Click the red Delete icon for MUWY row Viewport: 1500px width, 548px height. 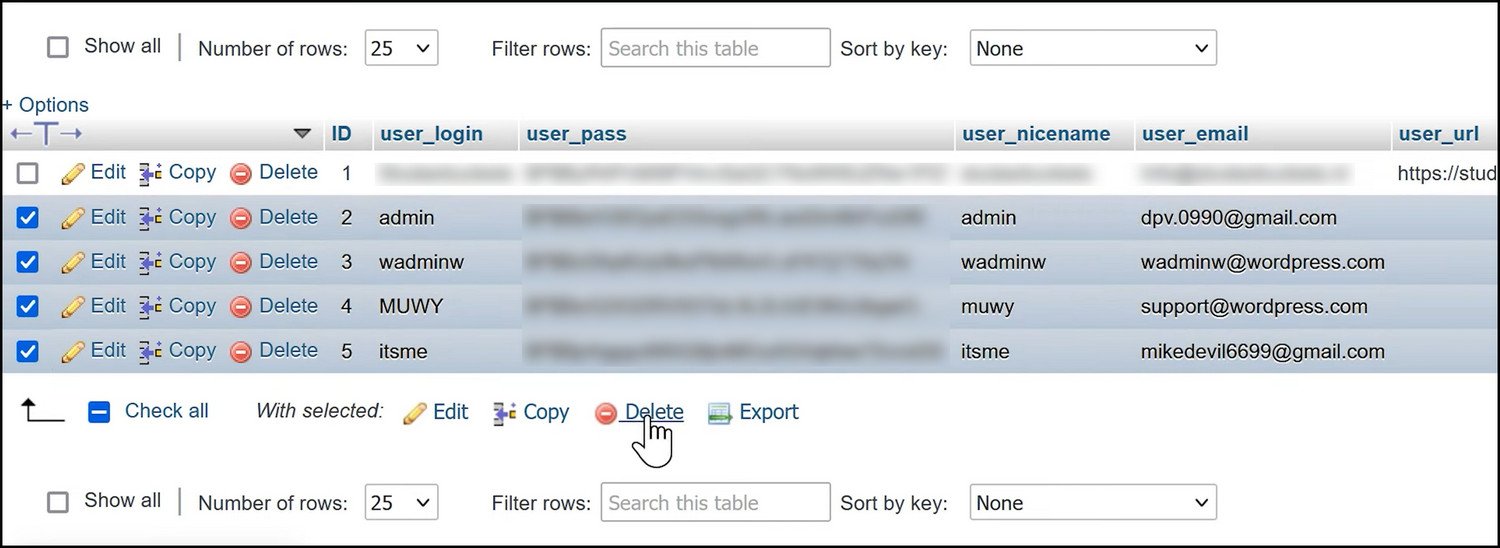point(240,307)
